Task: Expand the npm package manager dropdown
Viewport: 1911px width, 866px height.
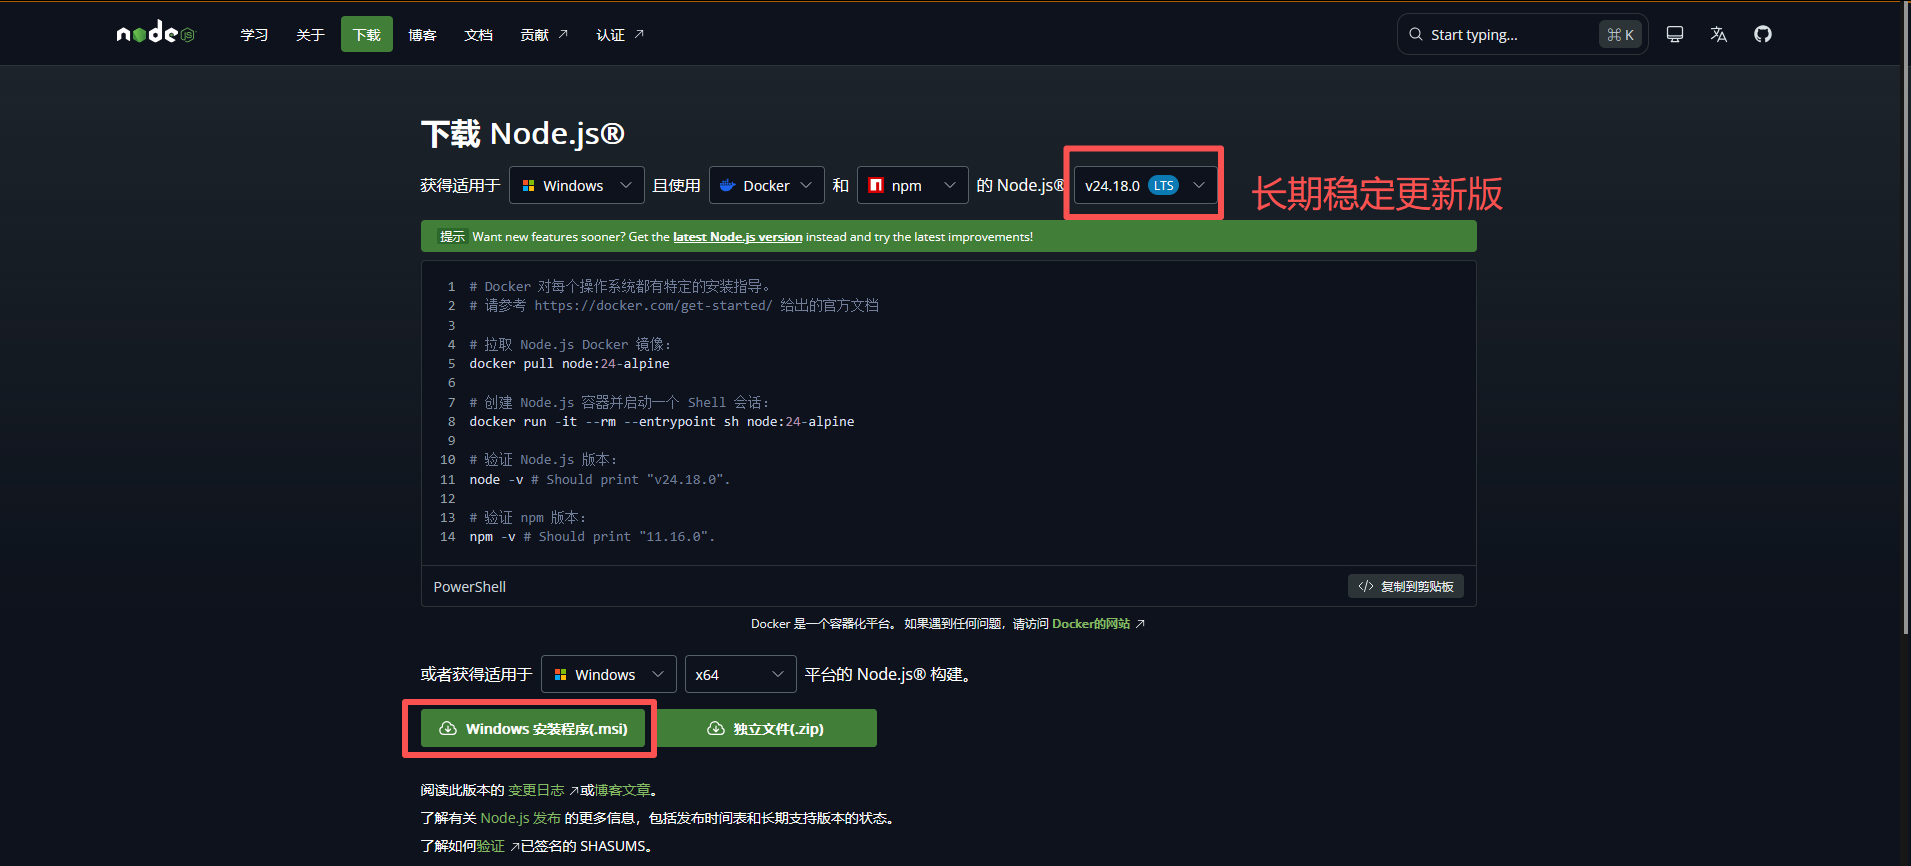Action: tap(913, 185)
